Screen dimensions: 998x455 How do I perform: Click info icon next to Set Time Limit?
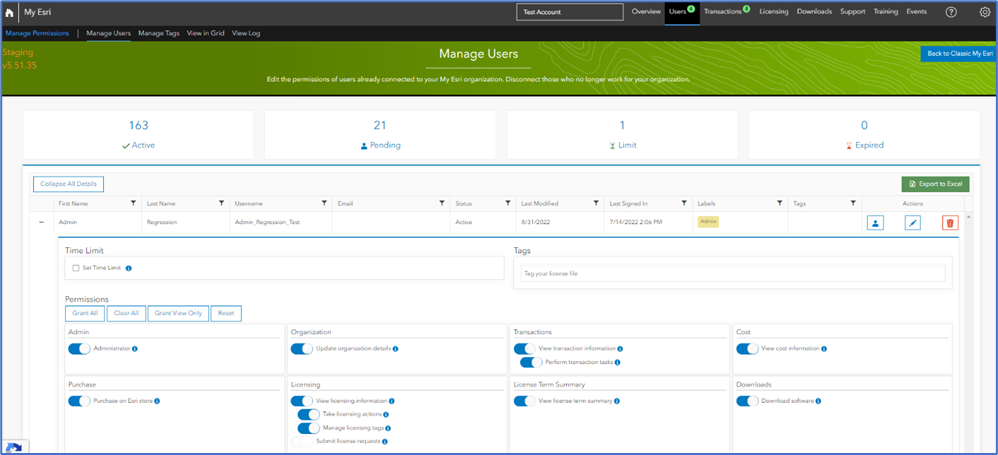click(x=129, y=268)
